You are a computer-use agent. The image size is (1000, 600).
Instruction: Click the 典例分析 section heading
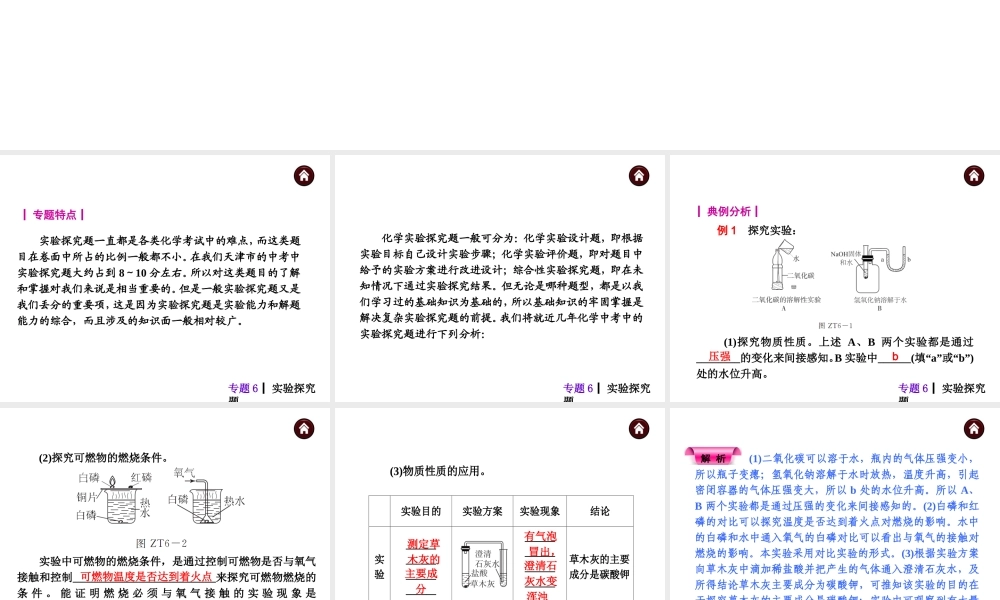pos(728,211)
